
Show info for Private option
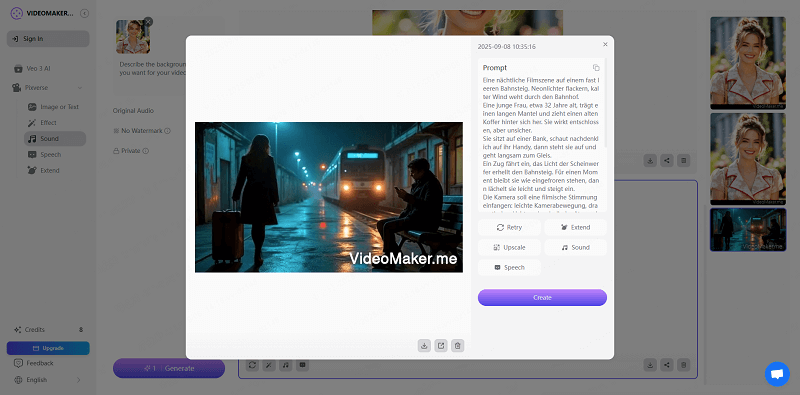pyautogui.click(x=146, y=151)
